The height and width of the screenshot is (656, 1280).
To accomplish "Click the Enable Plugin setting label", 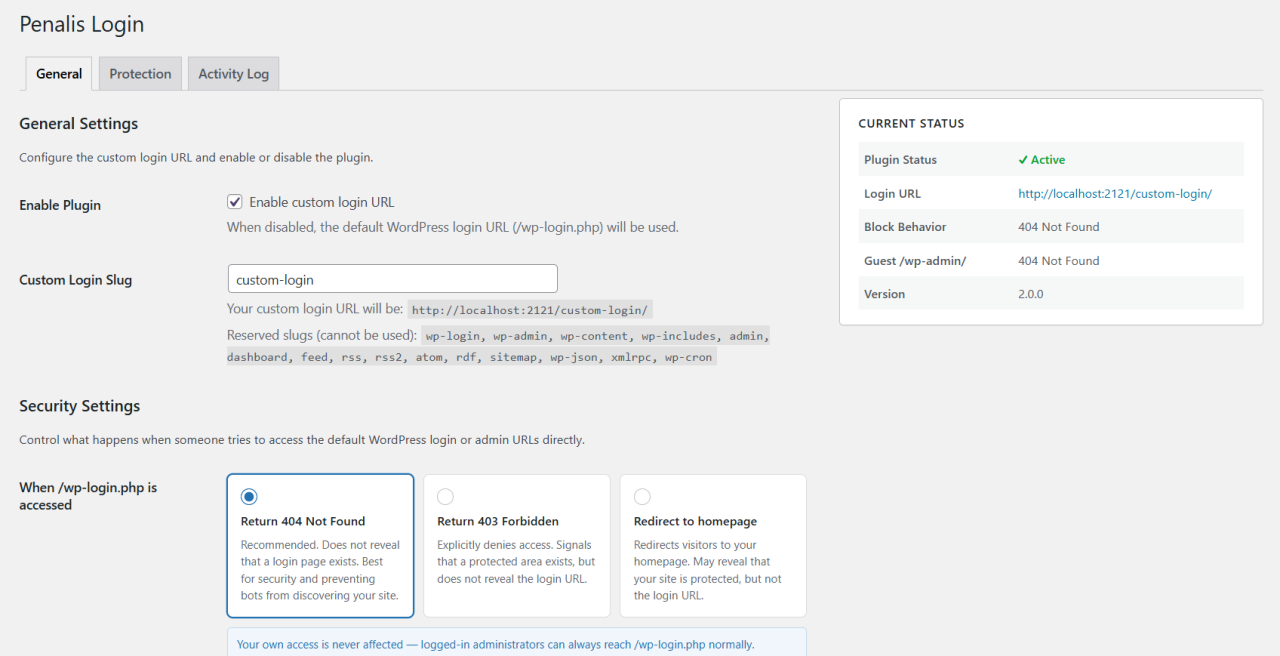I will coord(60,205).
